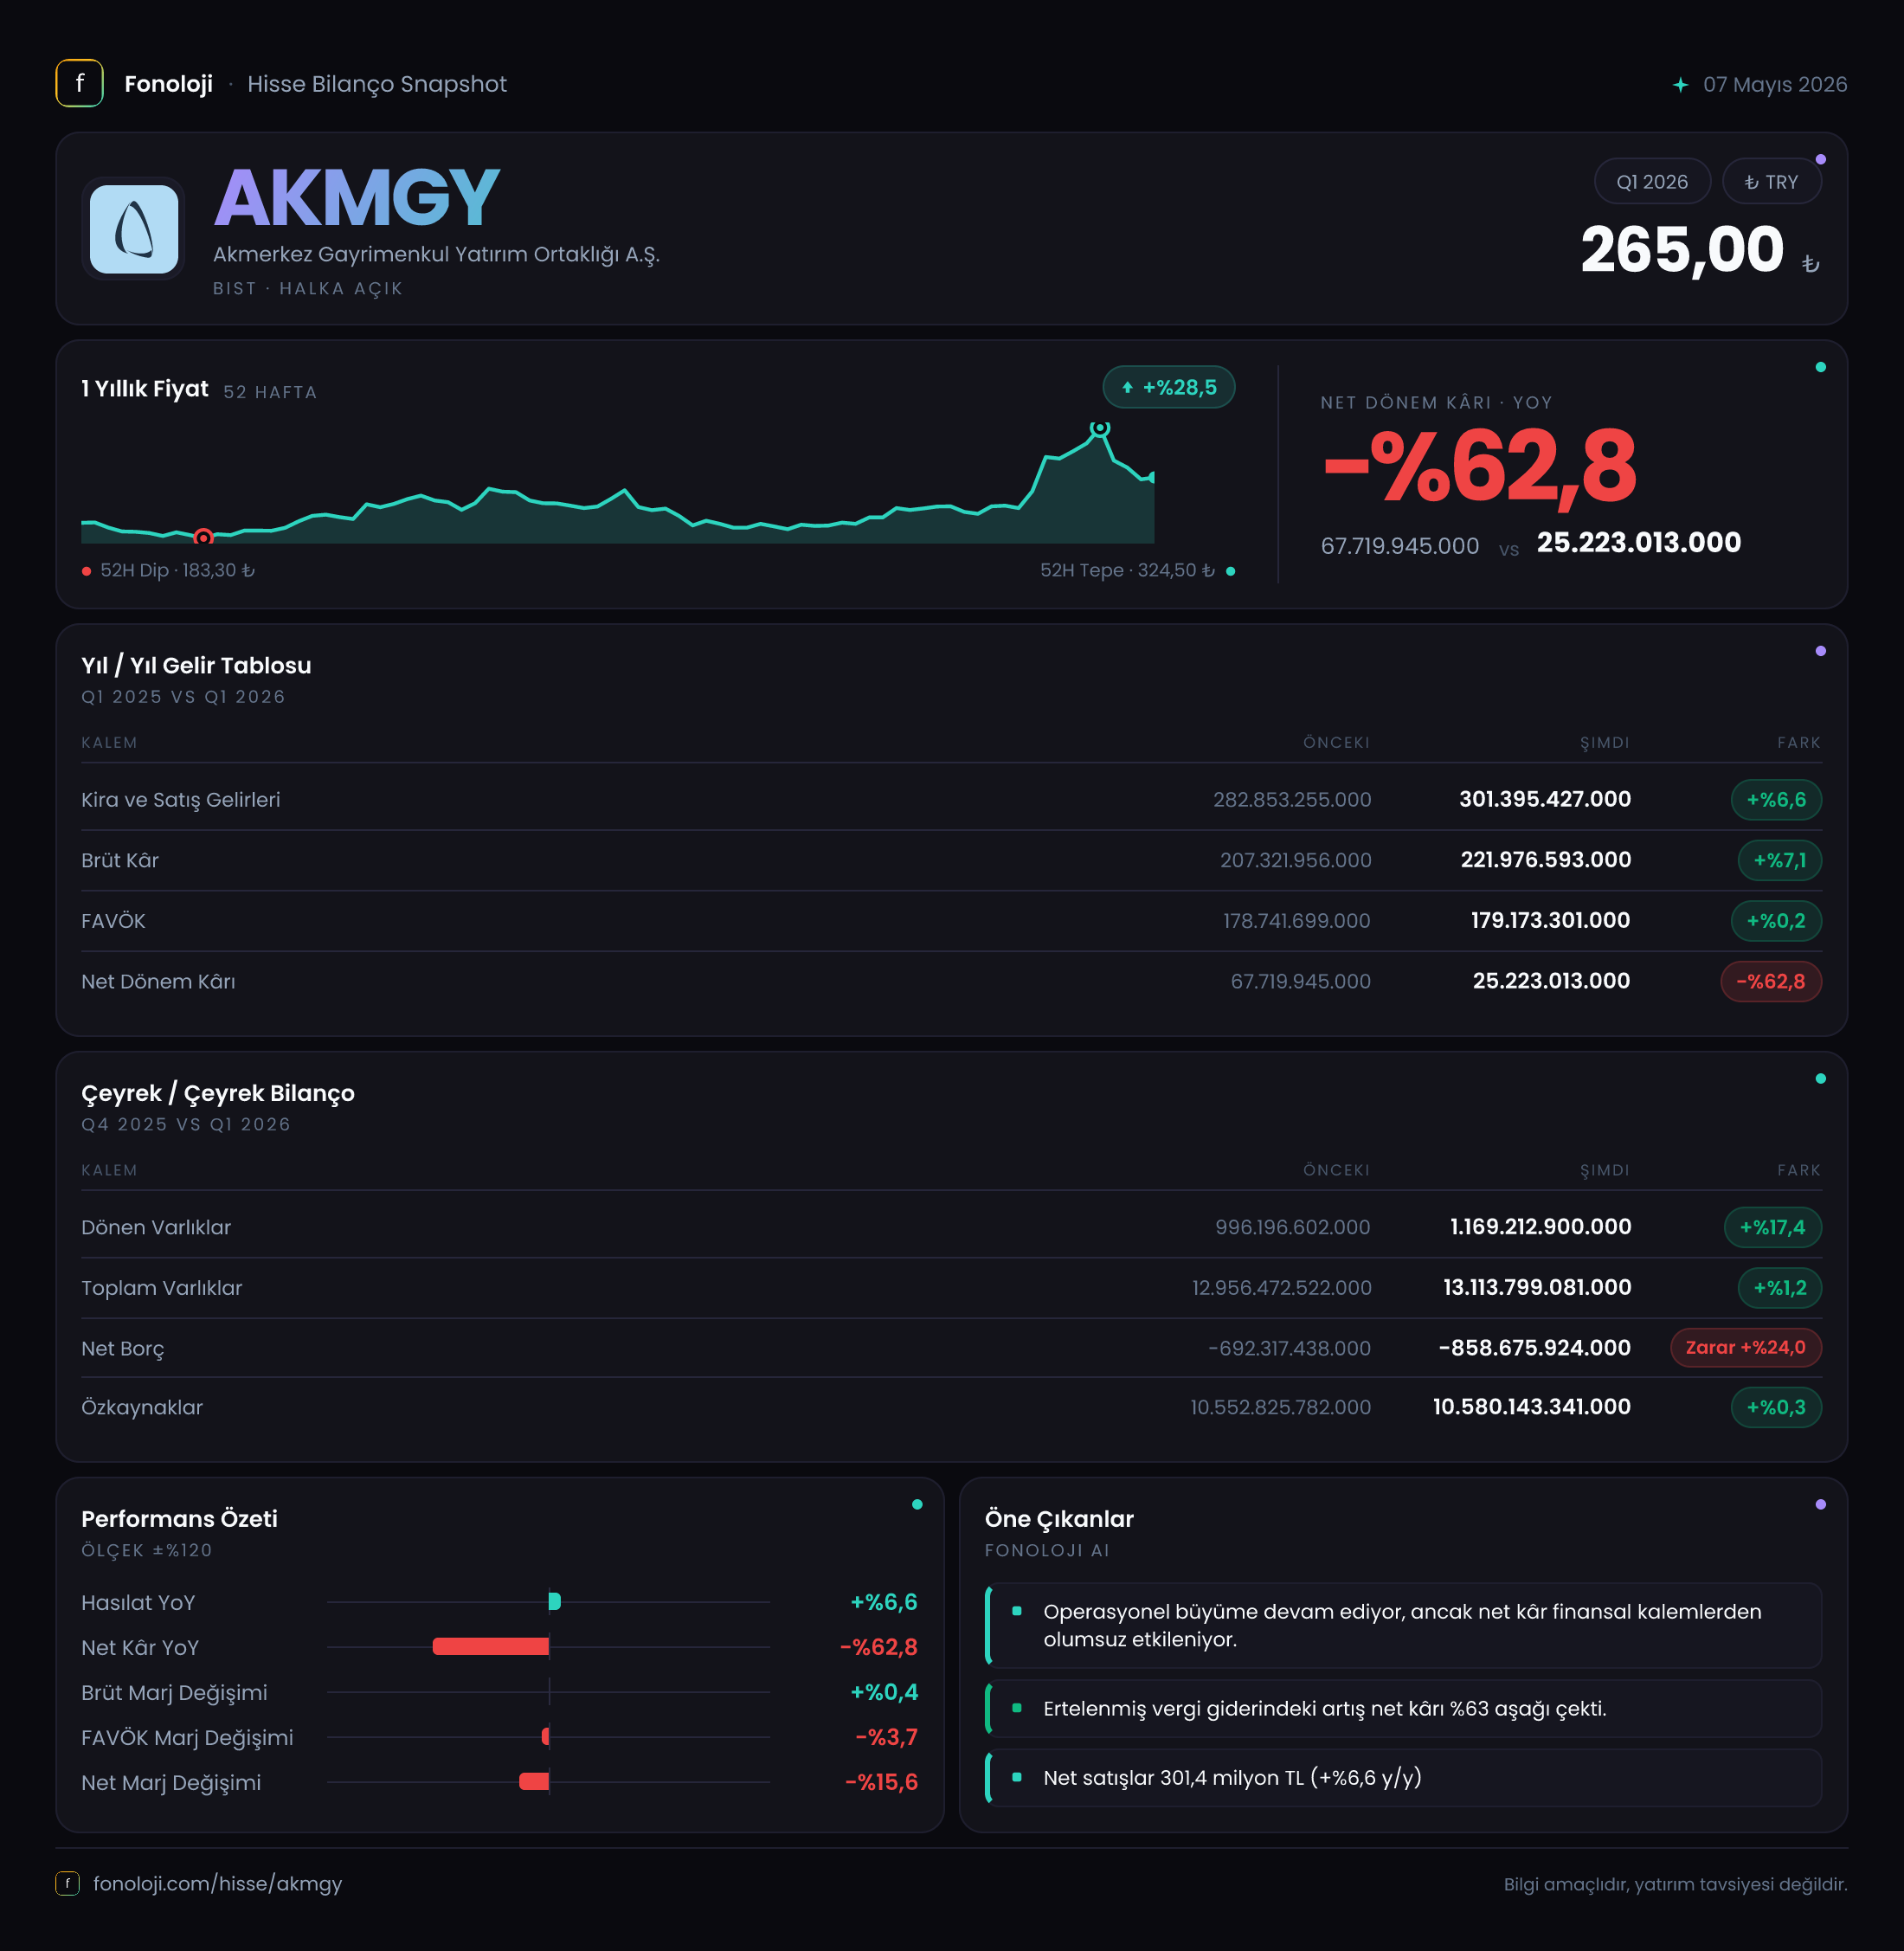Open the fonoloji.com/hisse/akmgy footer link
Image resolution: width=1904 pixels, height=1951 pixels.
217,1884
